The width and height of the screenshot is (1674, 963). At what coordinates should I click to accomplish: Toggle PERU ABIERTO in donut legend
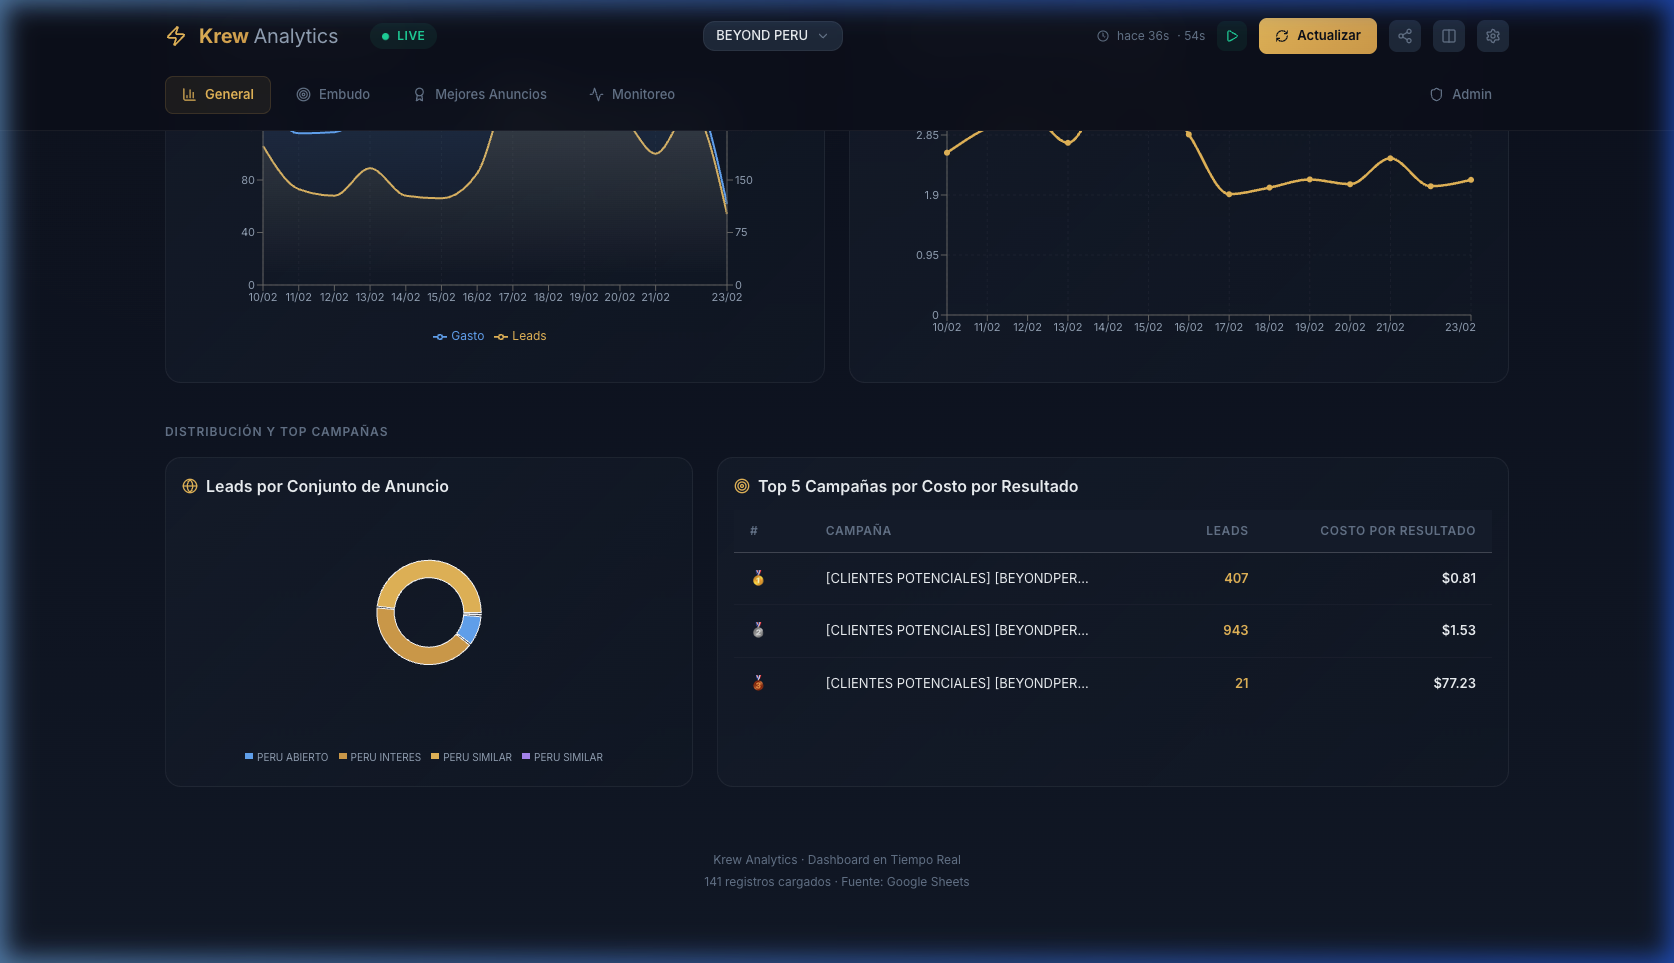286,757
